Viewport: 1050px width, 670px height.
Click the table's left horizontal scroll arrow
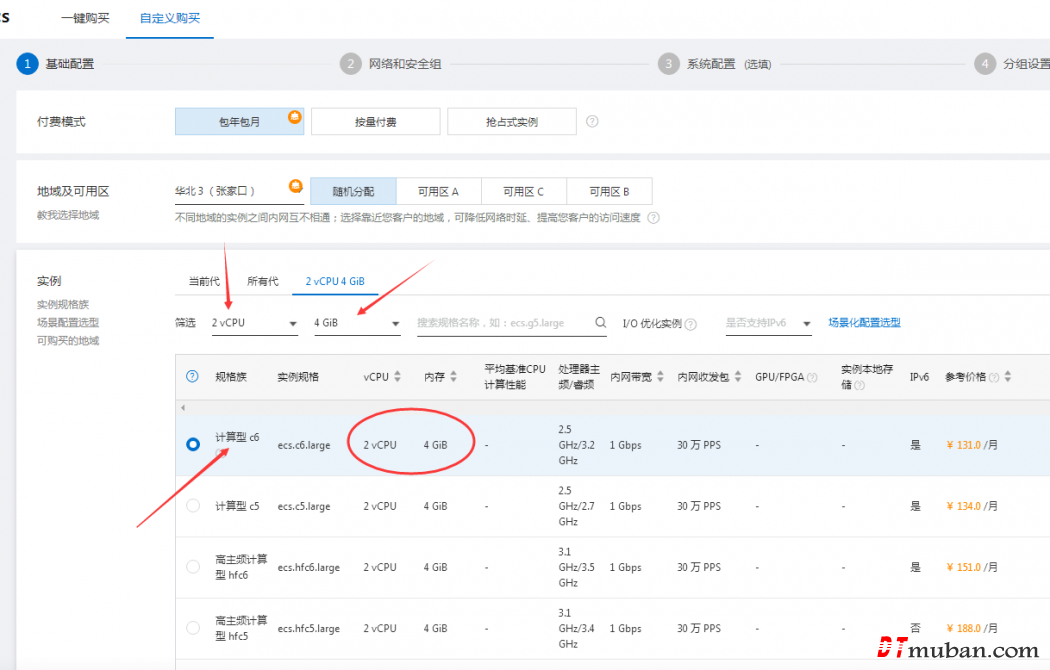pos(182,408)
